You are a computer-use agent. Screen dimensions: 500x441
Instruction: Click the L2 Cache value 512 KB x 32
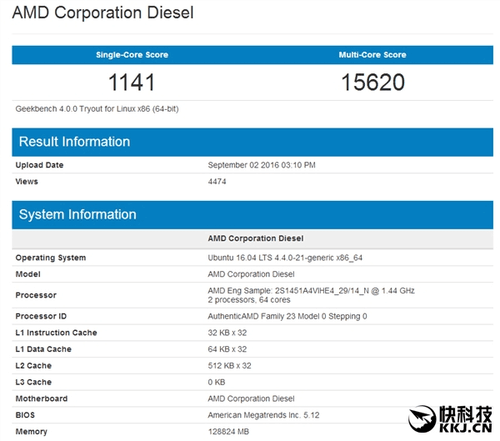[x=229, y=366]
